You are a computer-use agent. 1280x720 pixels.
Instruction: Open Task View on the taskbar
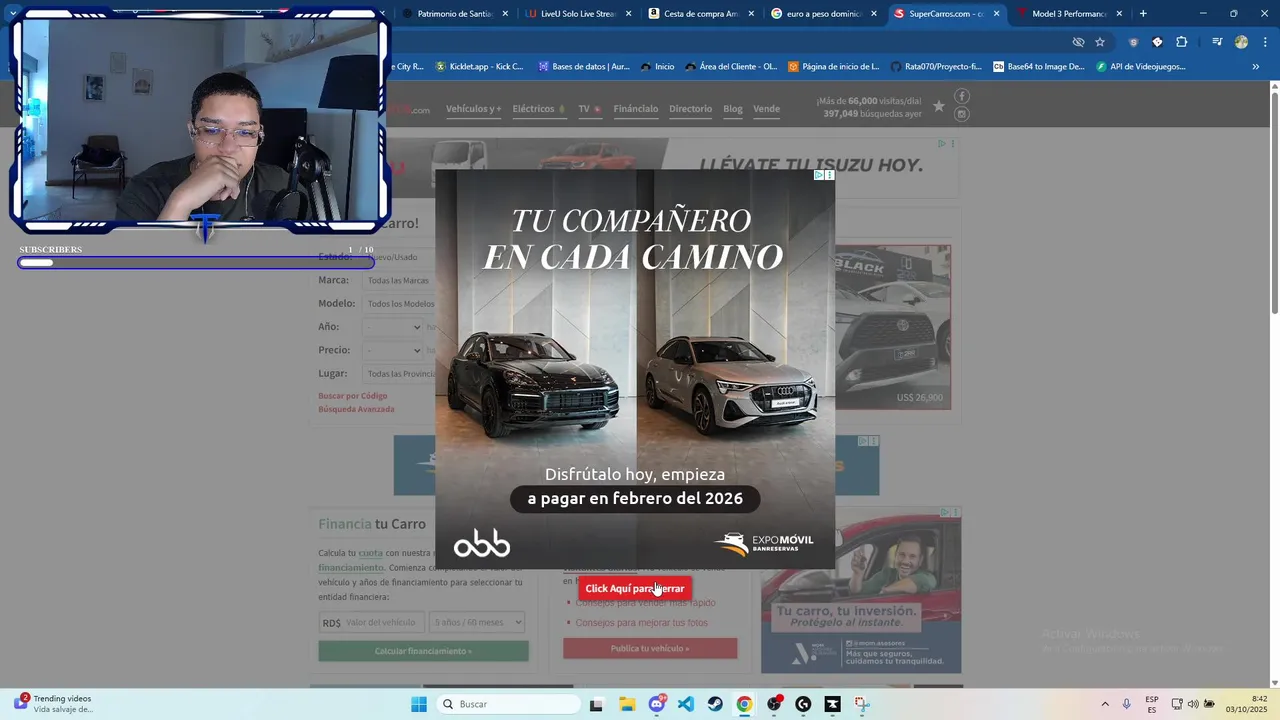(596, 704)
